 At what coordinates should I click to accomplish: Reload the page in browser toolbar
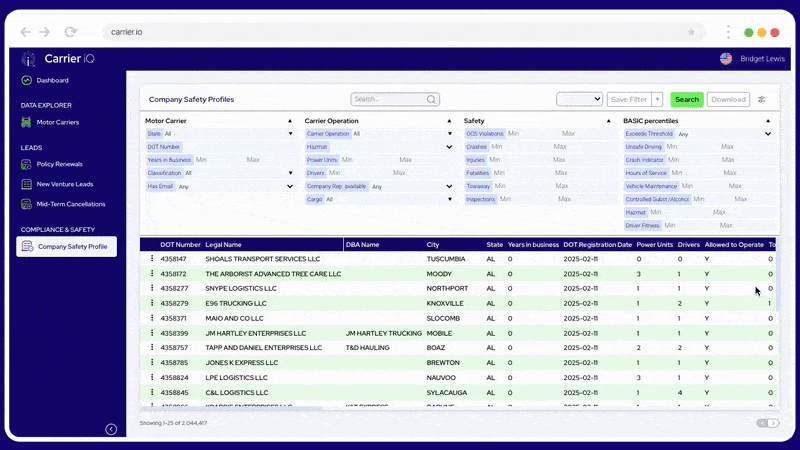[70, 32]
